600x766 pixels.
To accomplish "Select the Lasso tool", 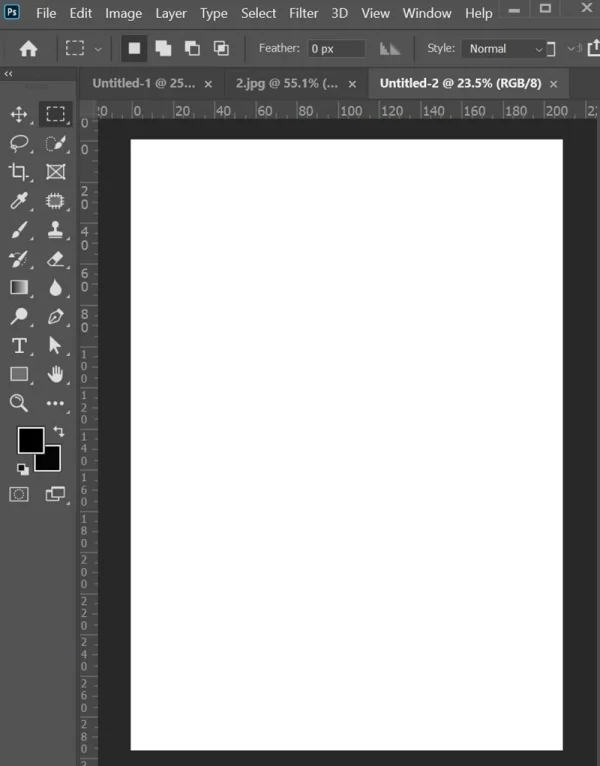I will [19, 144].
